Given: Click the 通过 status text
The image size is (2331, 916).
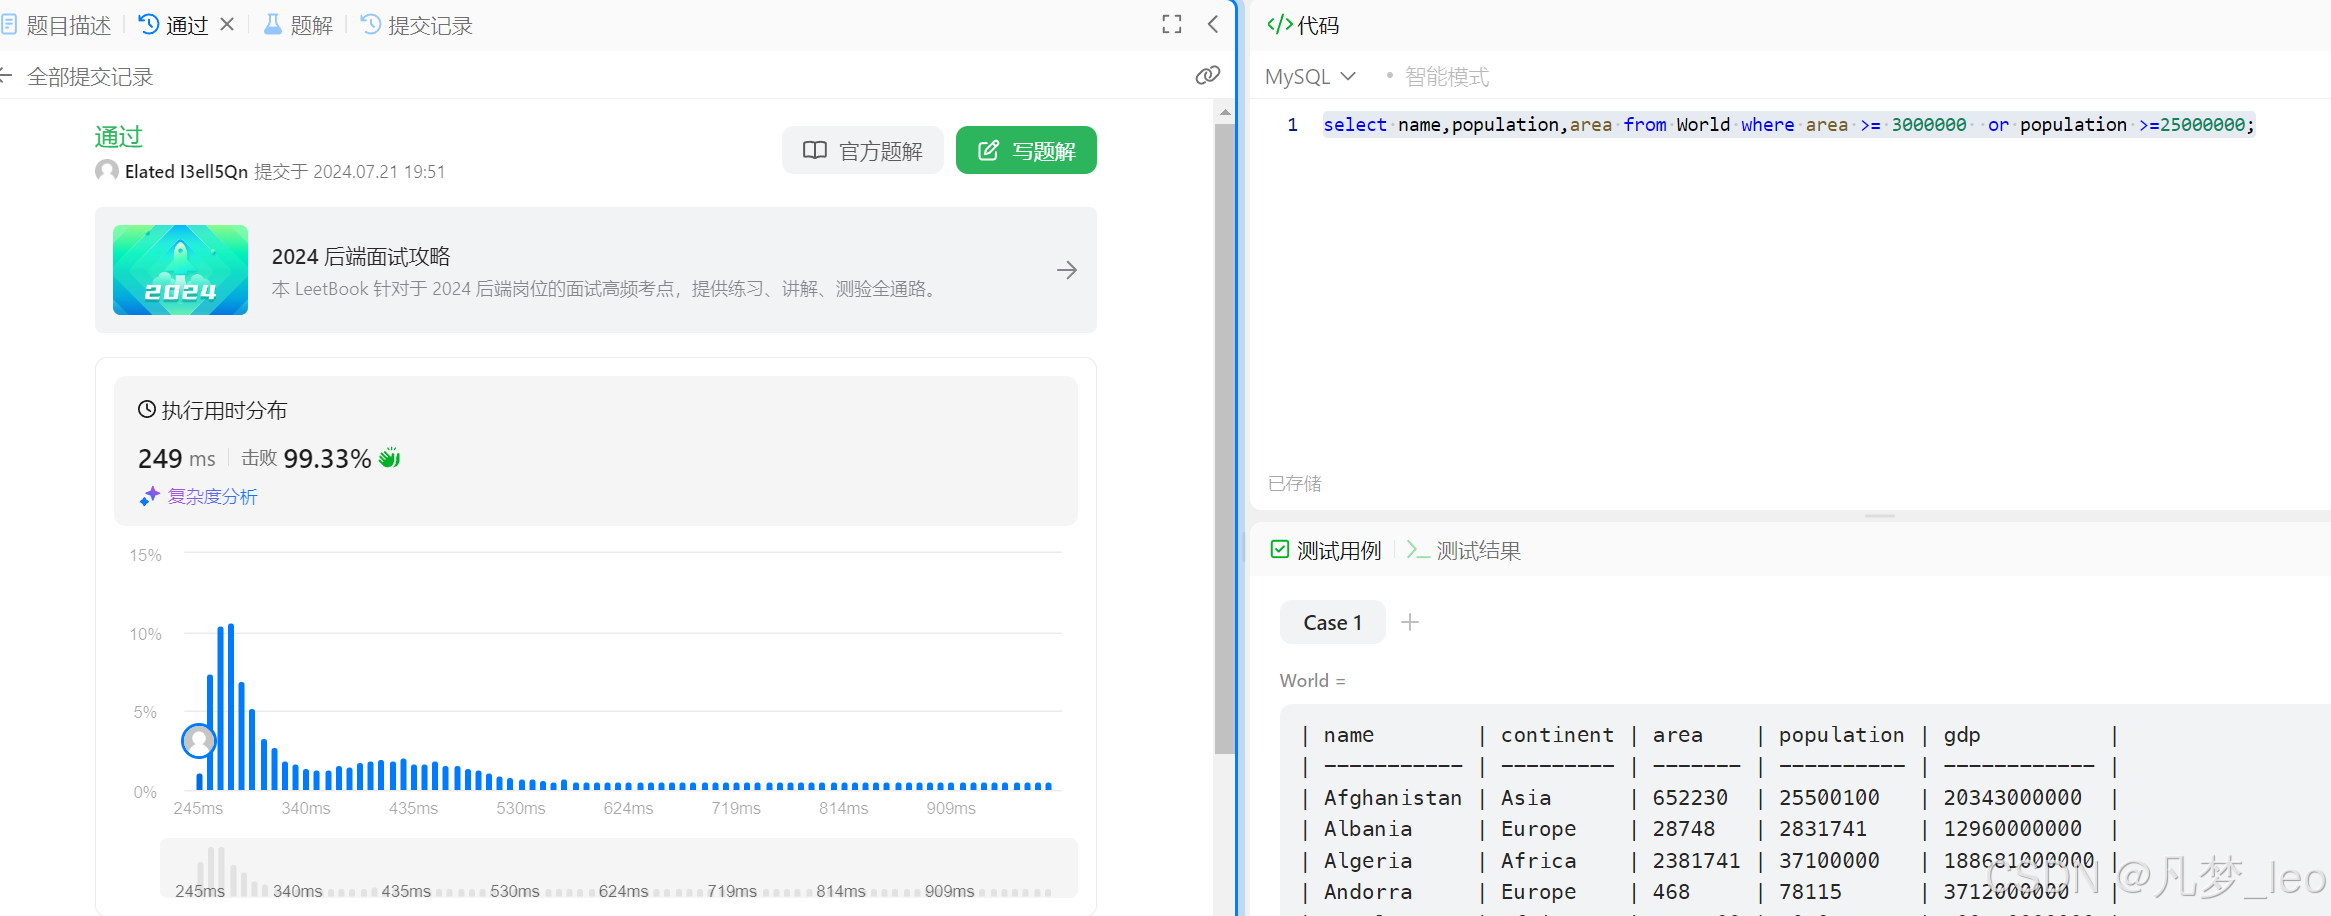Looking at the screenshot, I should tap(119, 136).
